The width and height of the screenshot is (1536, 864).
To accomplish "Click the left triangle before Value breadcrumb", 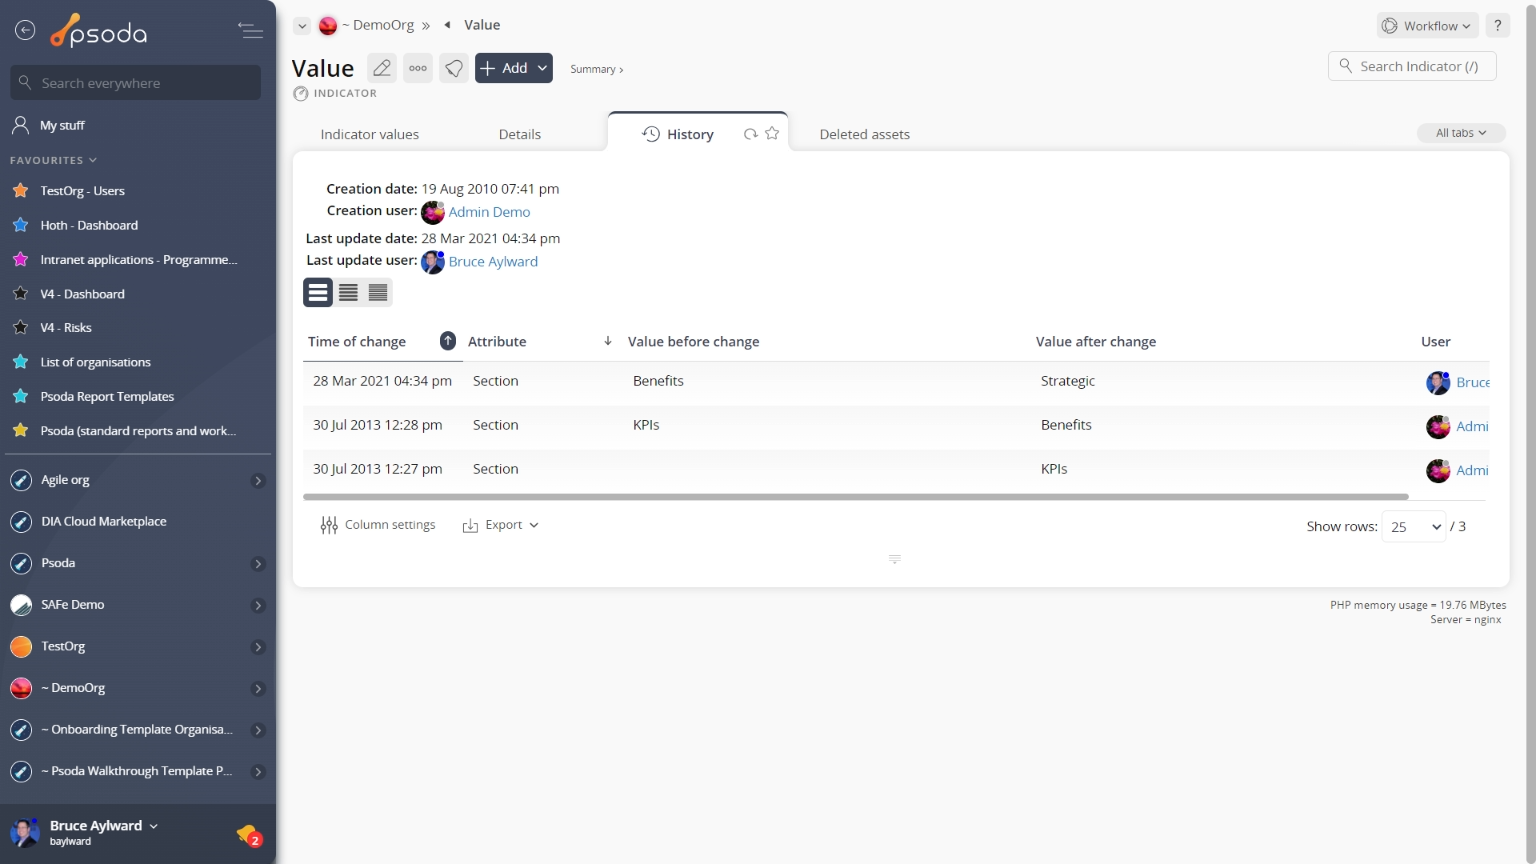I will [x=447, y=25].
